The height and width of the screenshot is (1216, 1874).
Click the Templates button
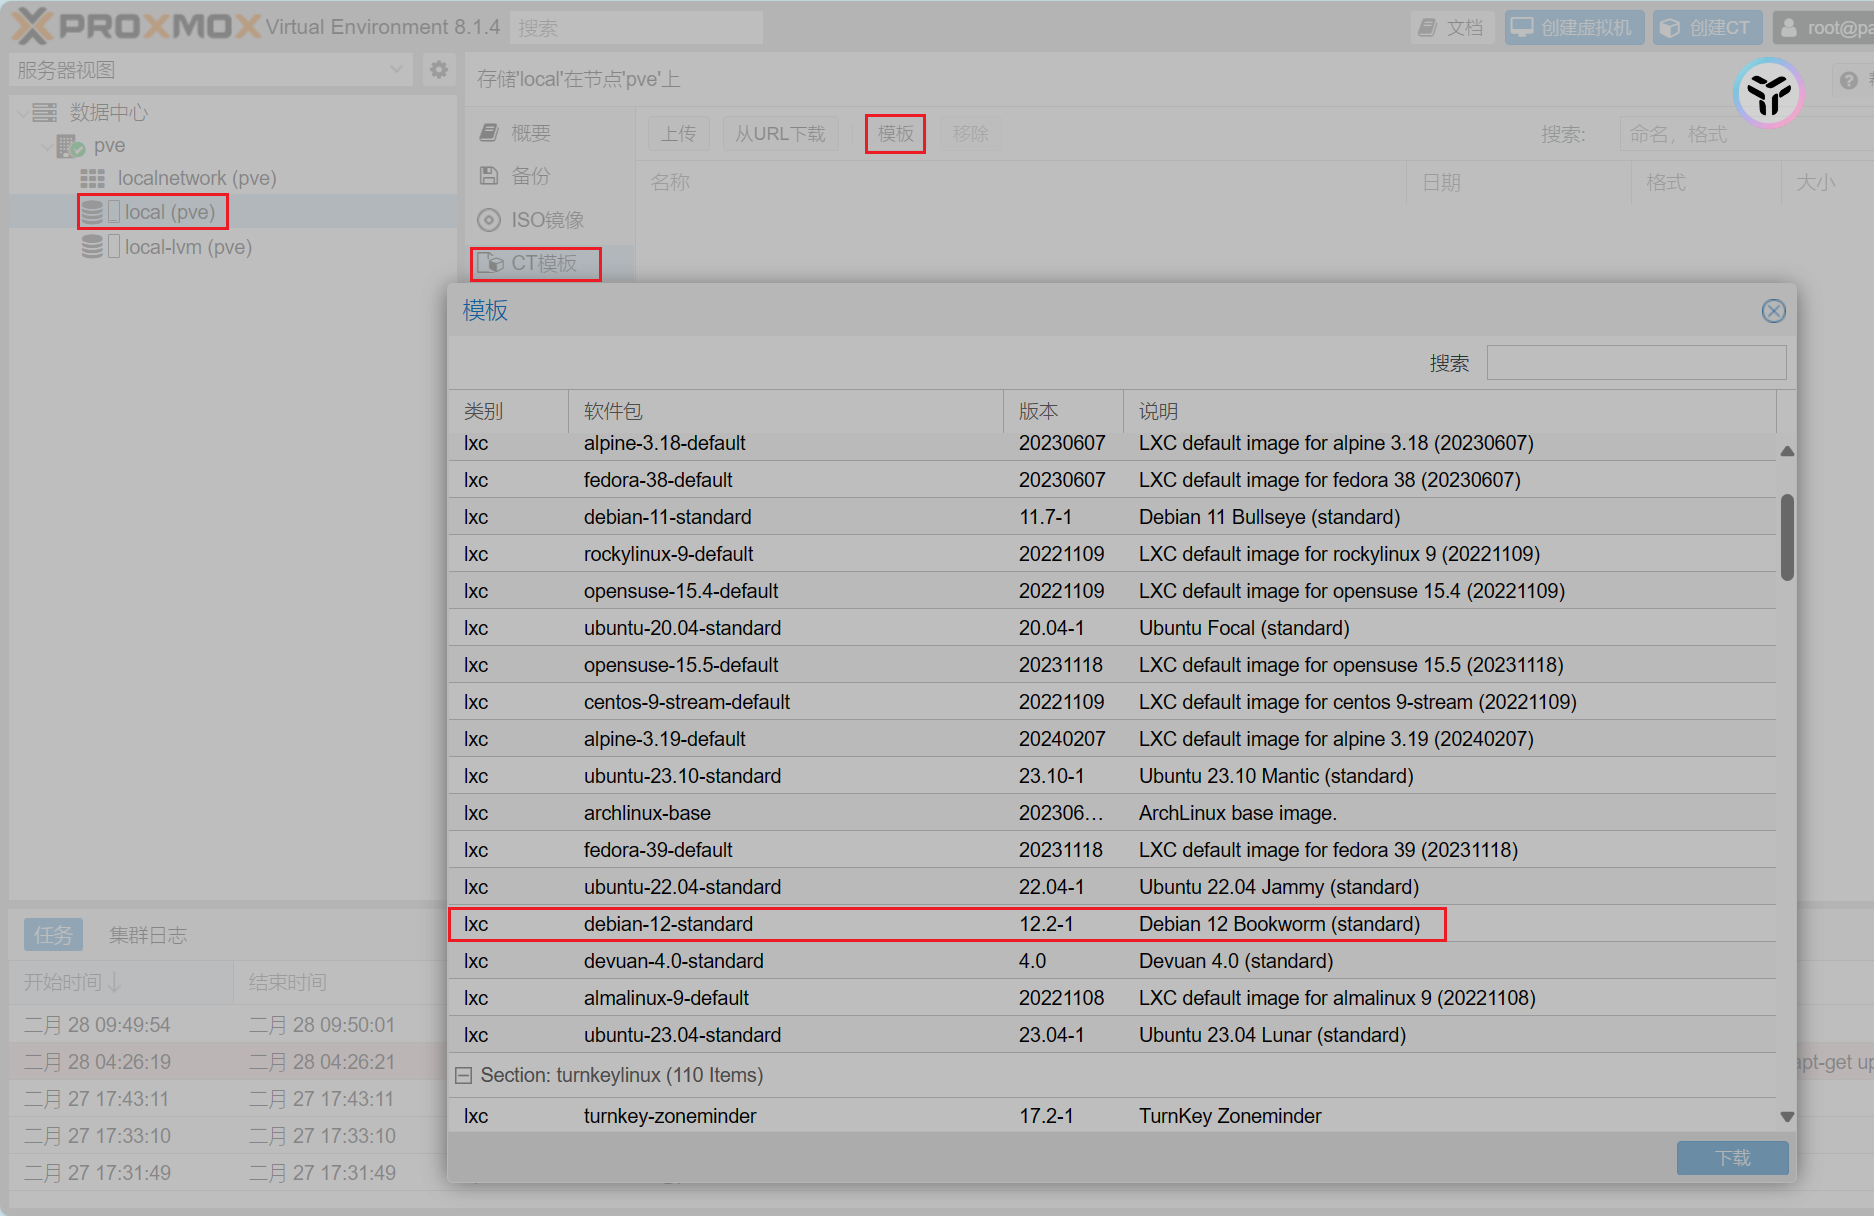click(895, 133)
